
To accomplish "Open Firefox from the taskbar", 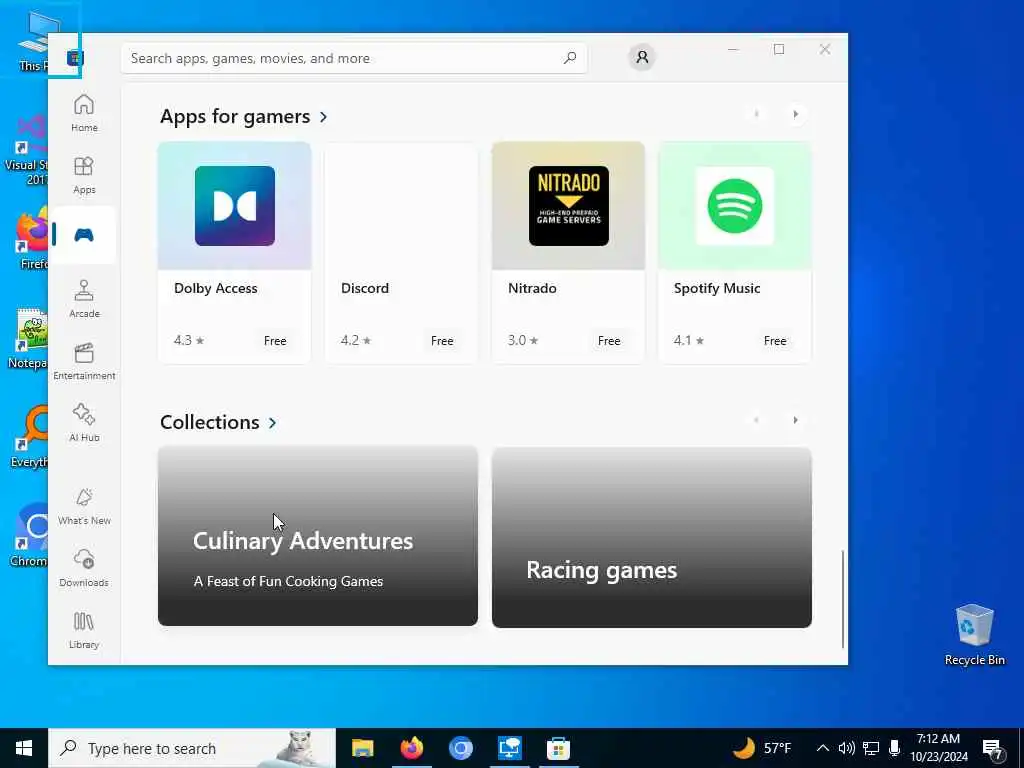I will pyautogui.click(x=411, y=748).
